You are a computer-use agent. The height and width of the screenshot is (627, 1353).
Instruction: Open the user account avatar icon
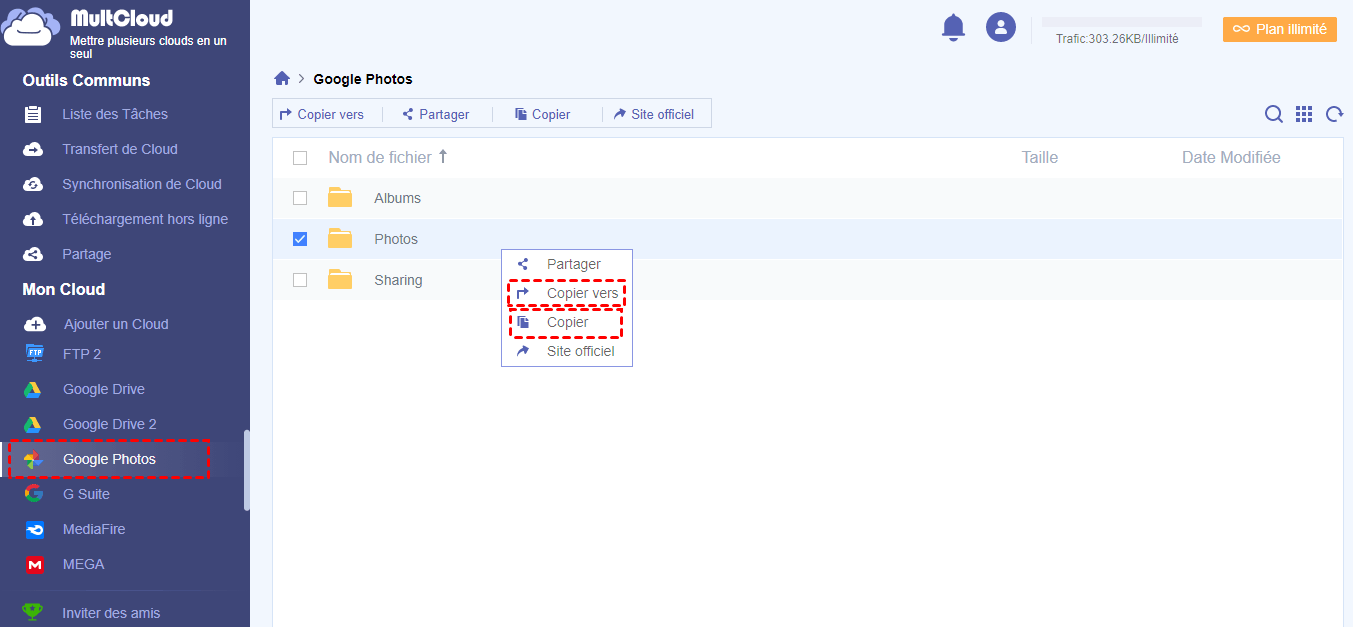point(1001,27)
